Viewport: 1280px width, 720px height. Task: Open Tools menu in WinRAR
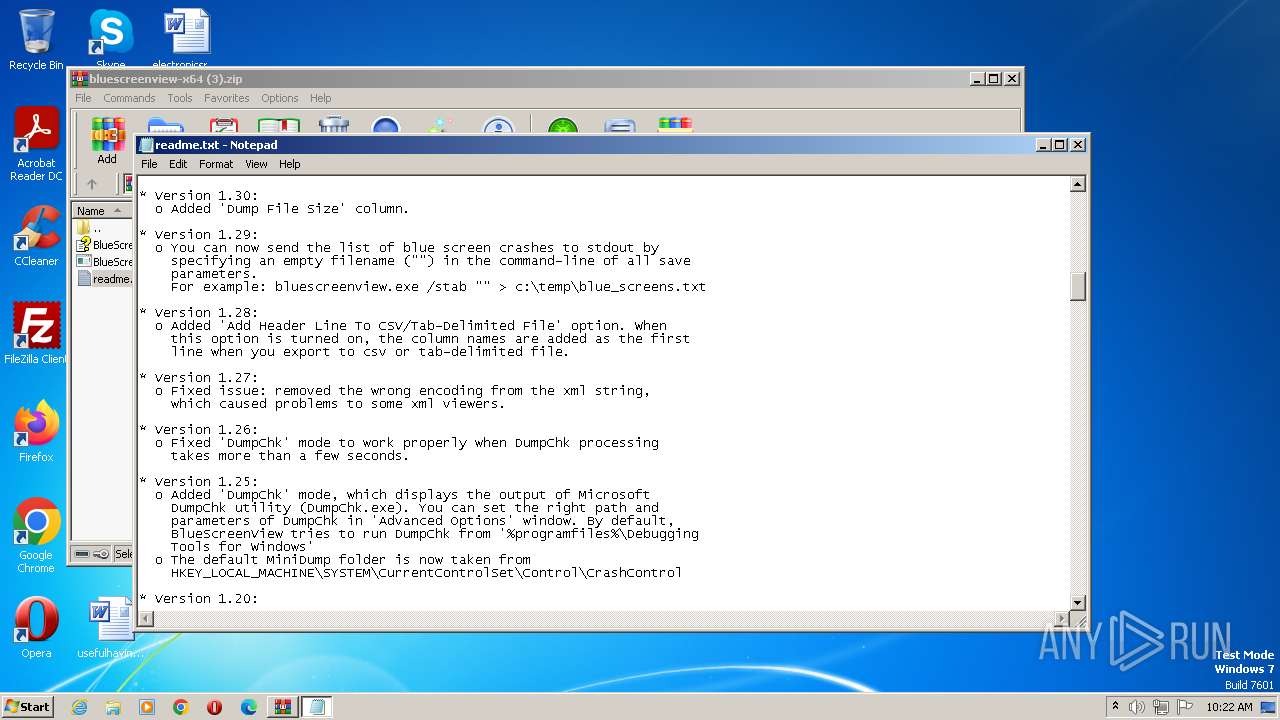click(x=180, y=98)
